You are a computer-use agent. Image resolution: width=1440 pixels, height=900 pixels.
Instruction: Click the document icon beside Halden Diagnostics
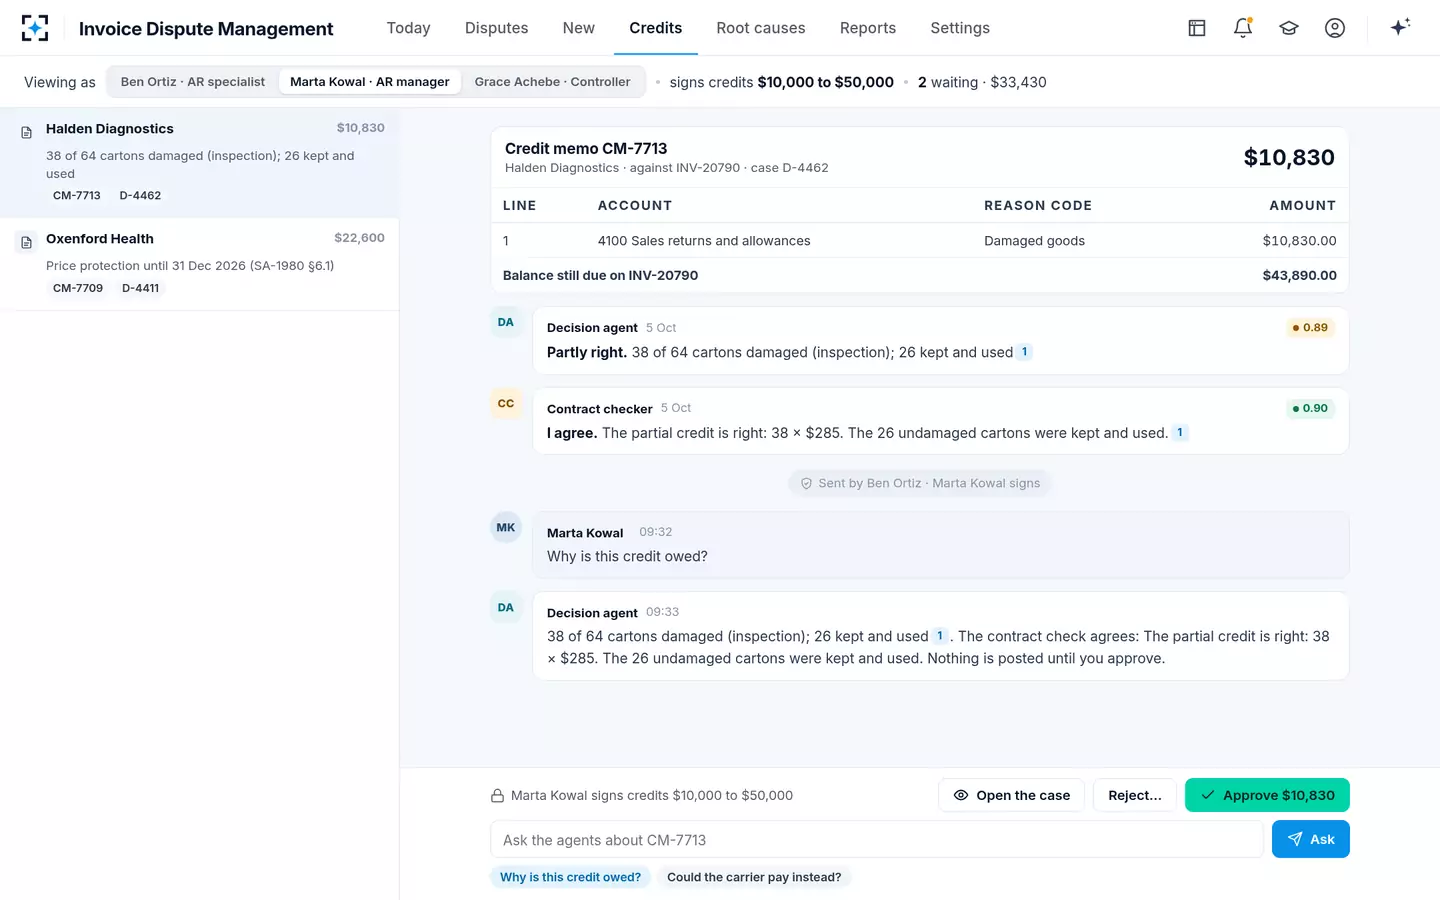27,132
